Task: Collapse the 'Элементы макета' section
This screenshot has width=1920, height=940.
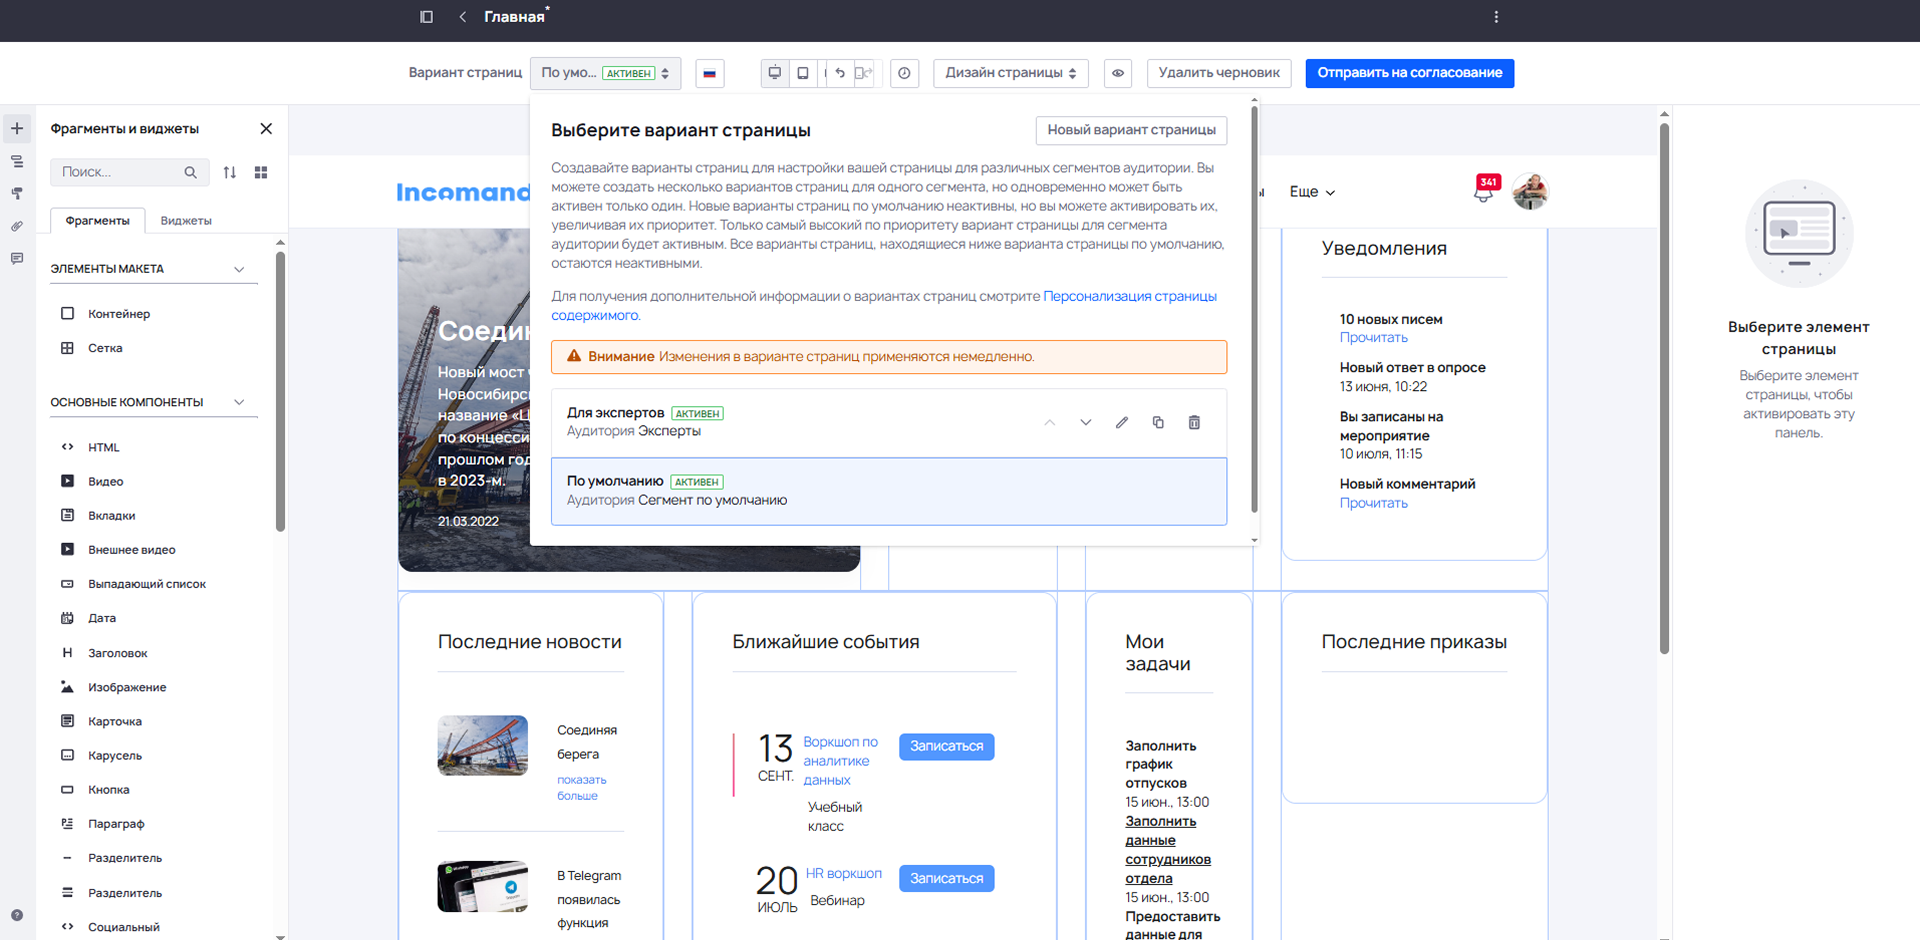Action: (x=239, y=269)
